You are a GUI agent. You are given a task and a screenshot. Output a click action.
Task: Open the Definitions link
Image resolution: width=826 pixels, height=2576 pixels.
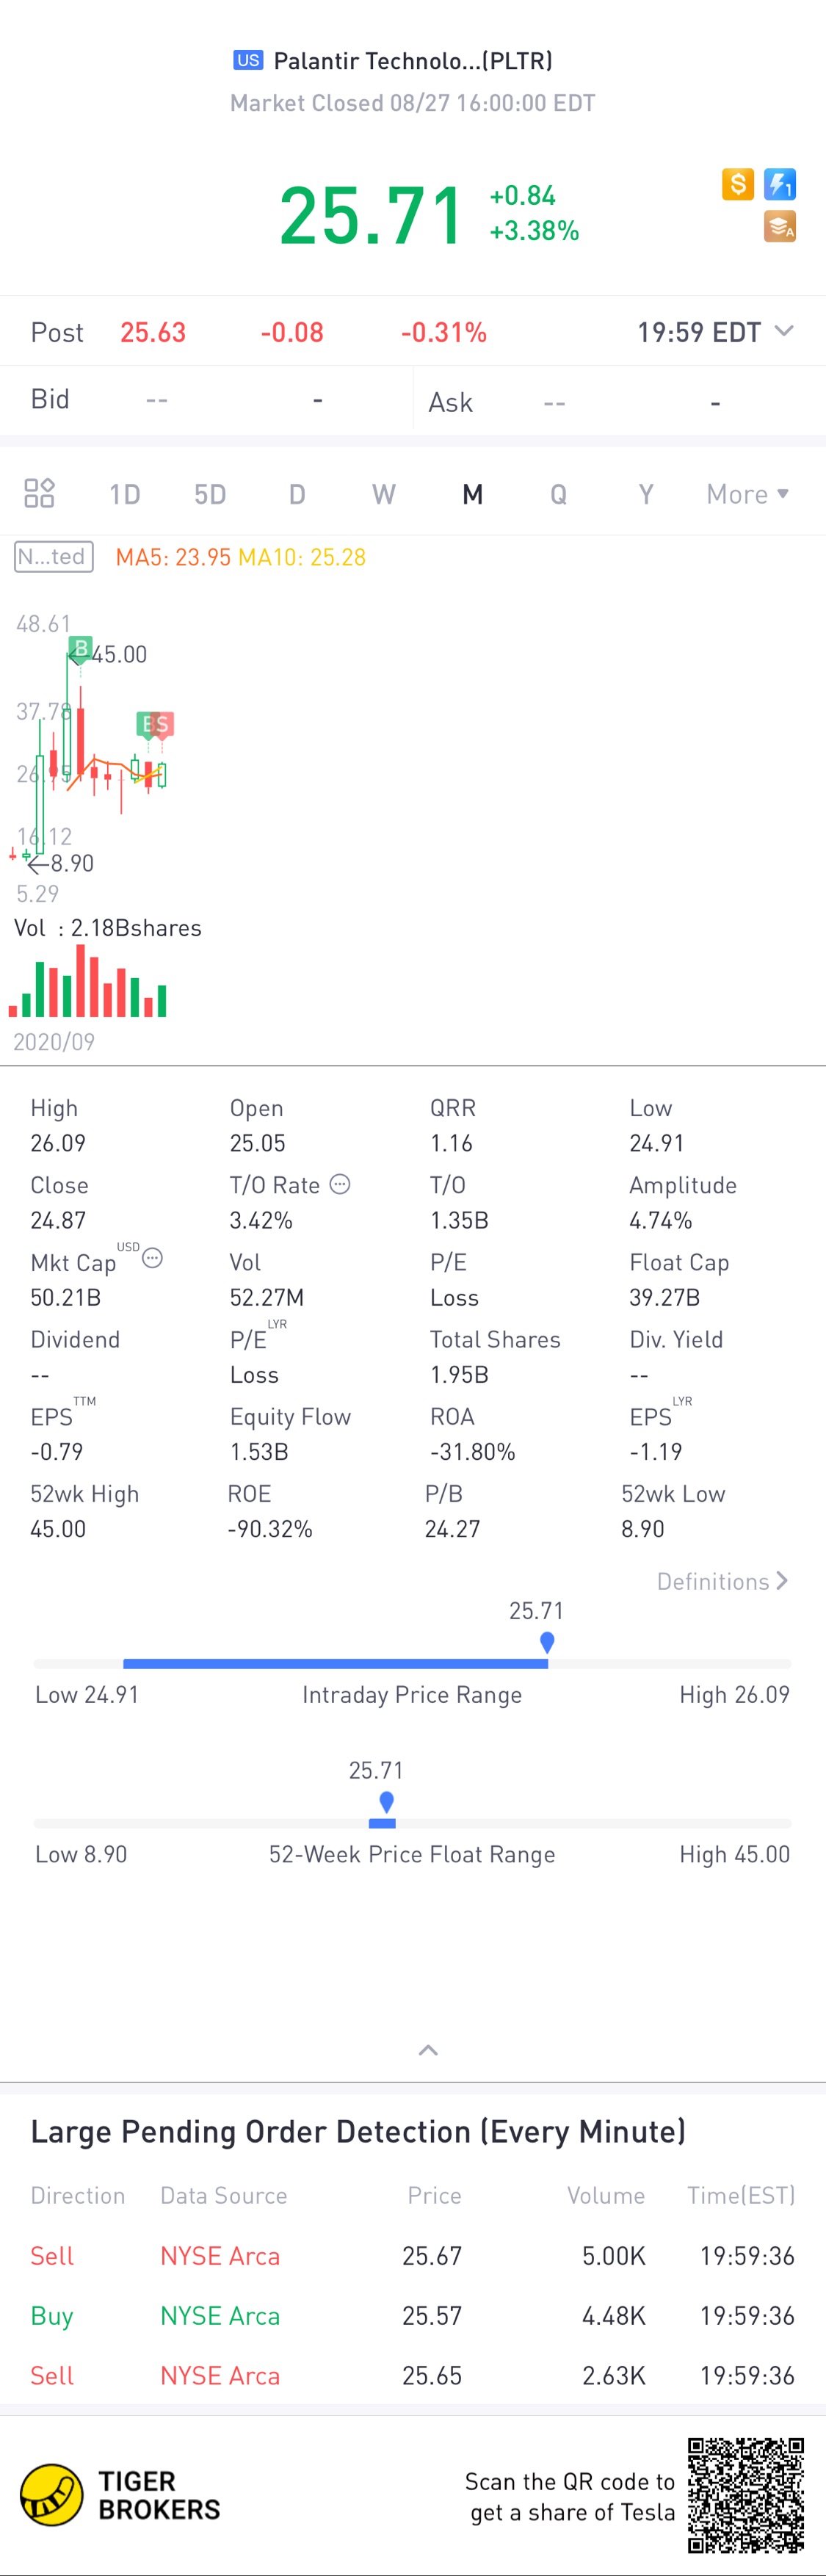(x=722, y=1581)
